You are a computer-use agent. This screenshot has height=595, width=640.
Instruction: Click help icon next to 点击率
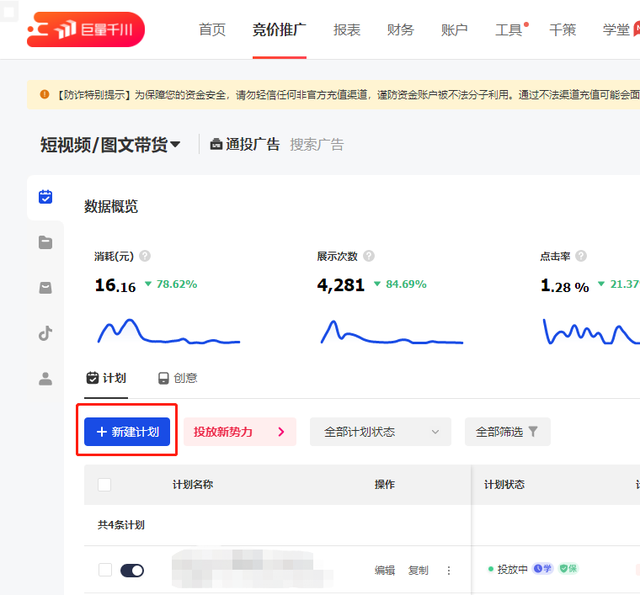tap(581, 256)
